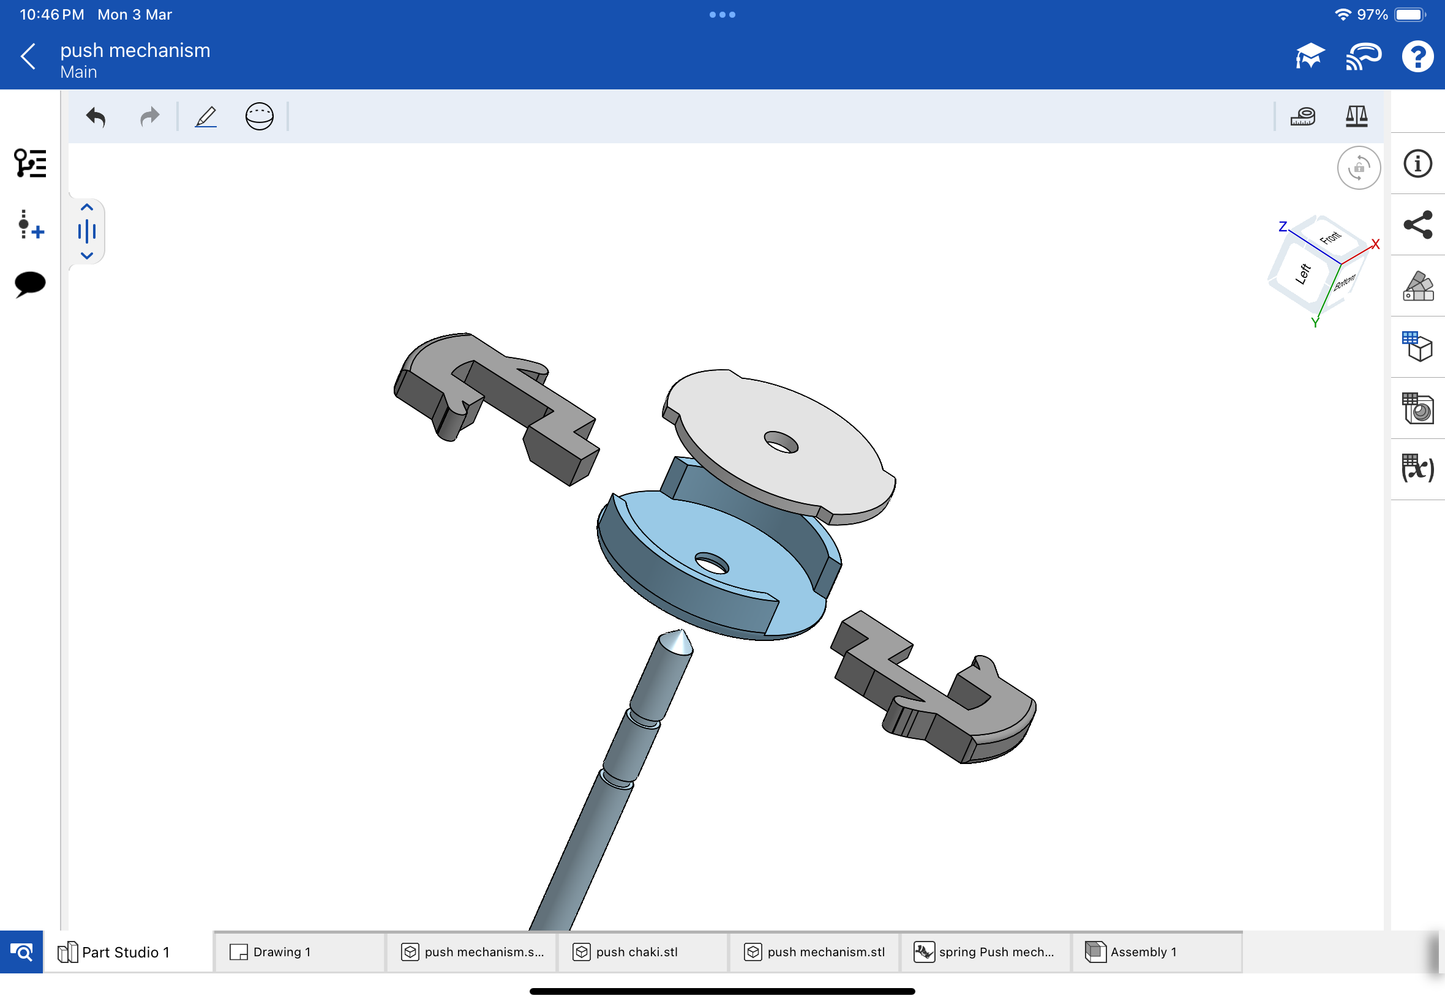Go back with the back chevron
The width and height of the screenshot is (1445, 1004).
(28, 57)
